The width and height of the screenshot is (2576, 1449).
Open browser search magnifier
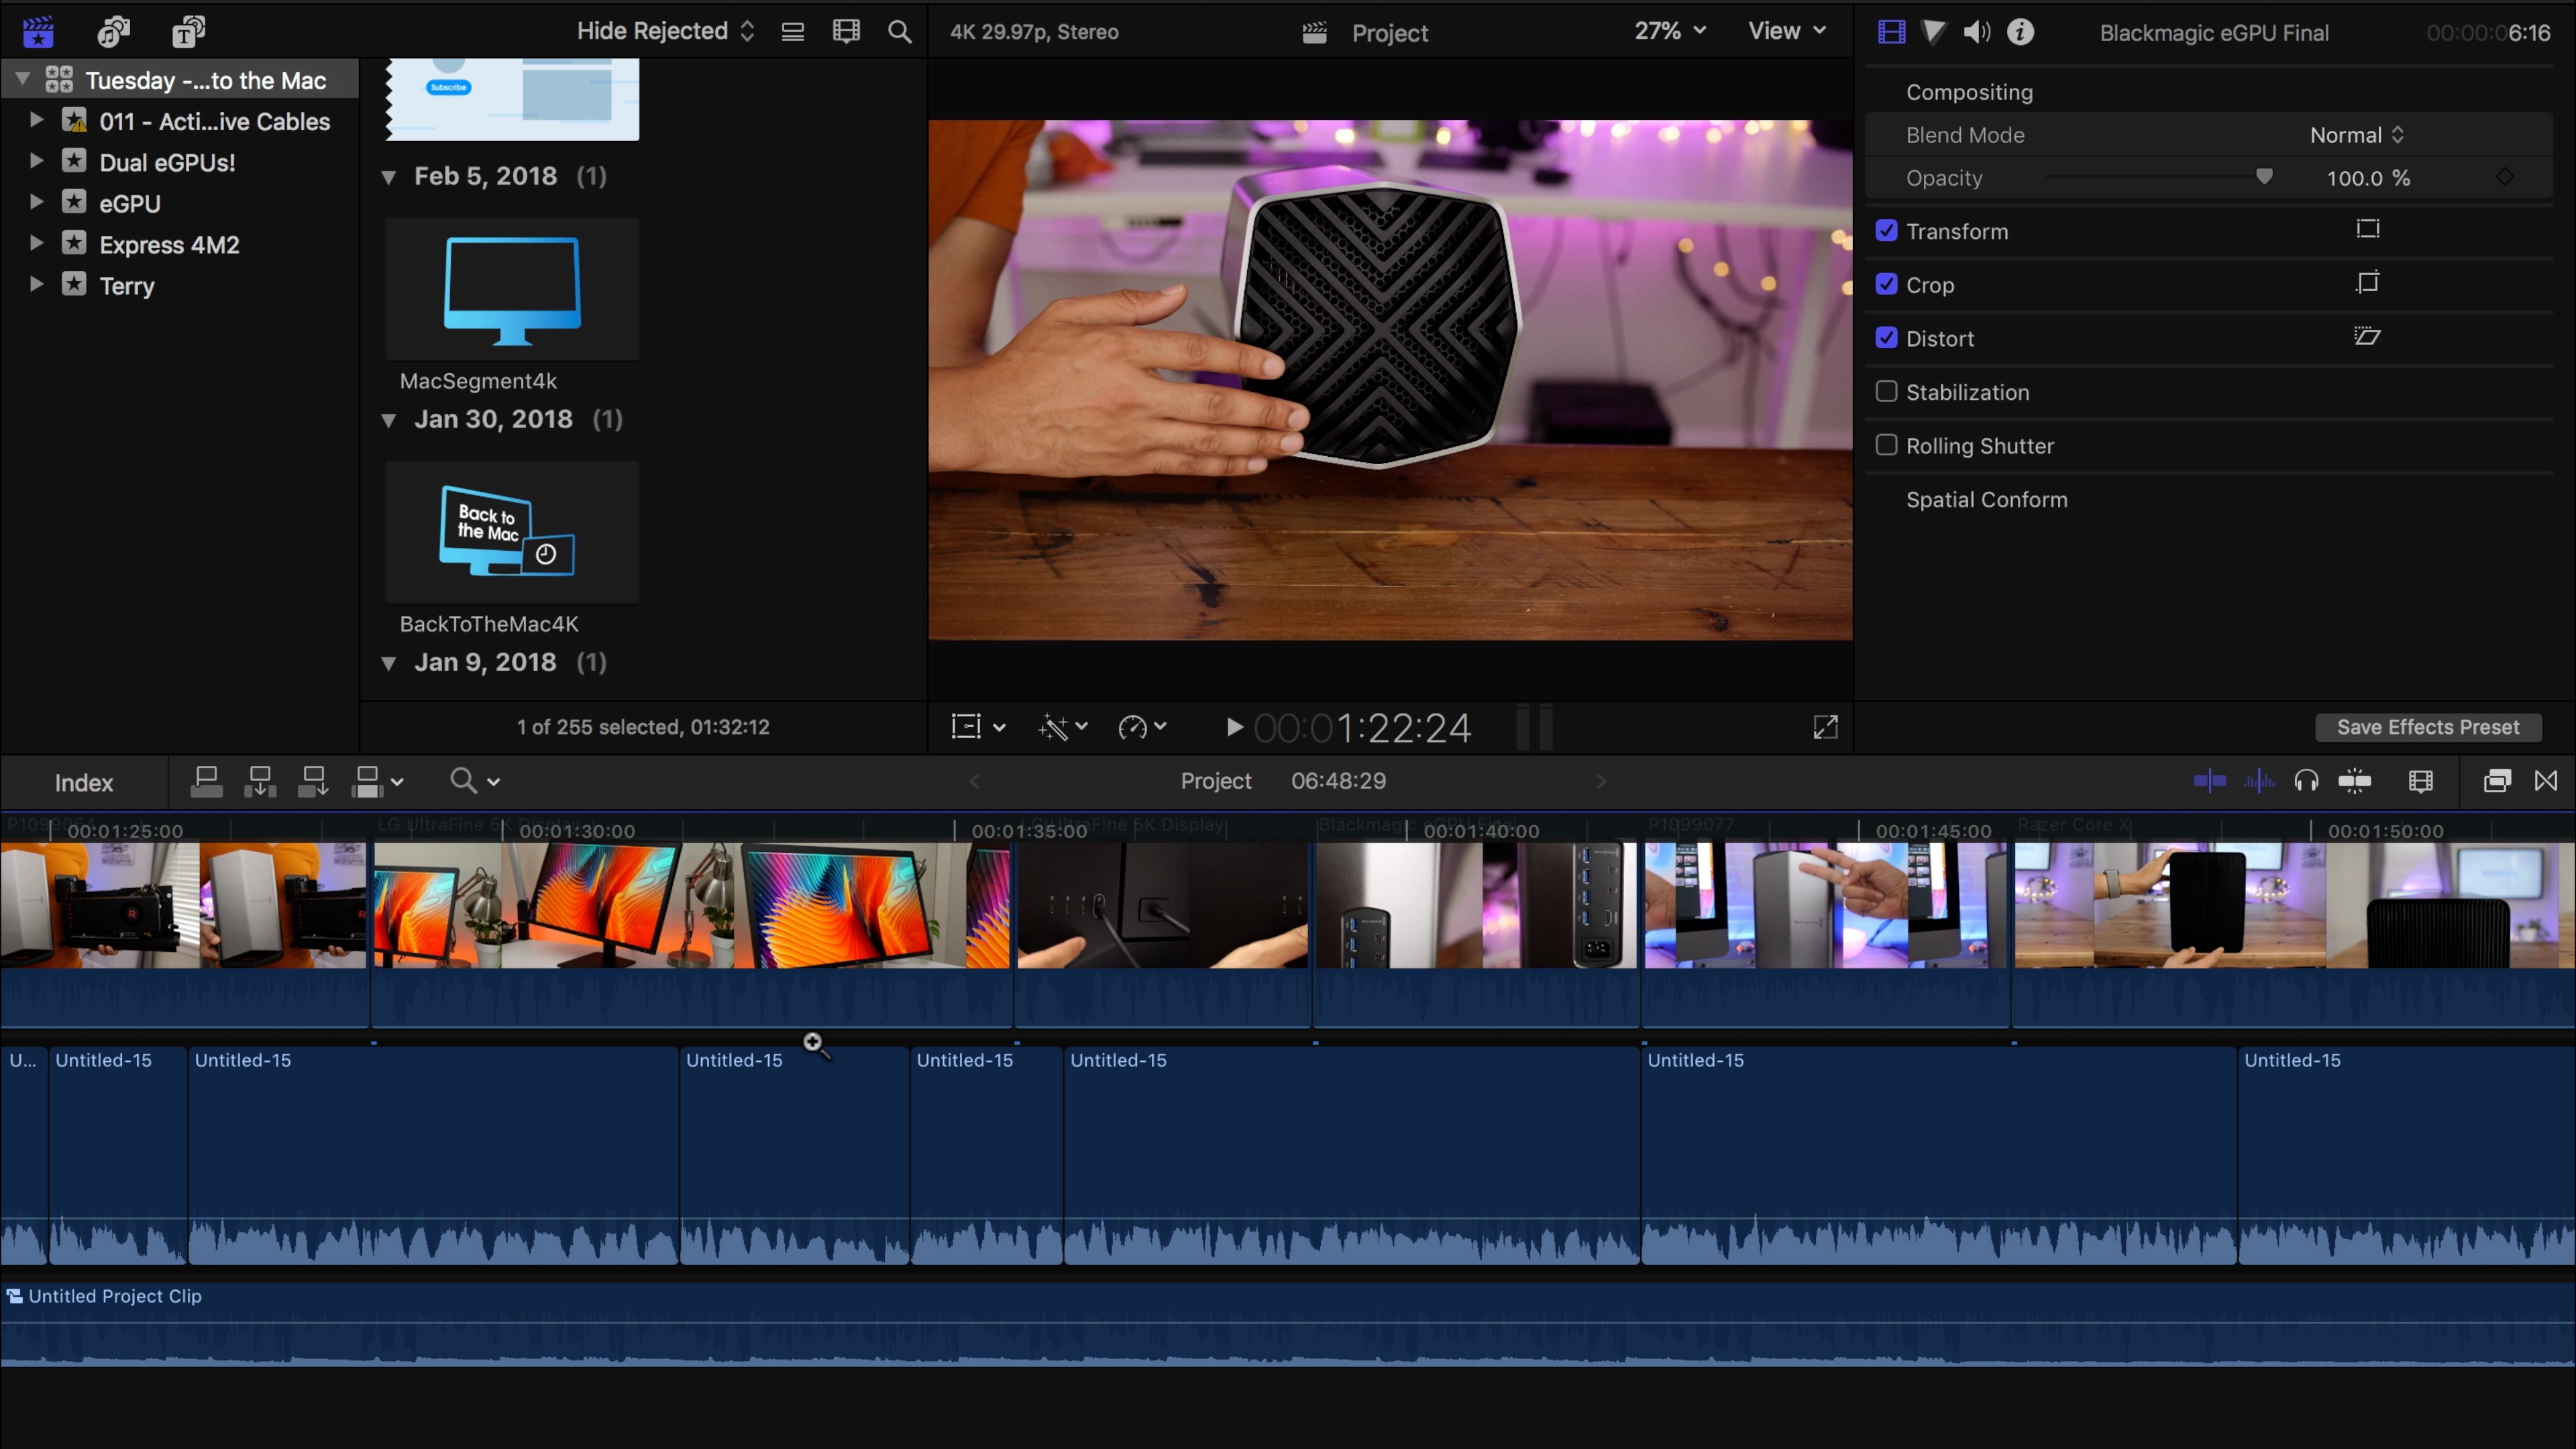(x=900, y=32)
